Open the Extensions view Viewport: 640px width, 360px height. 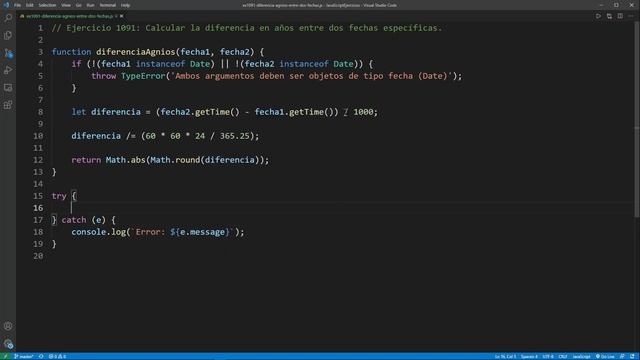(8, 105)
